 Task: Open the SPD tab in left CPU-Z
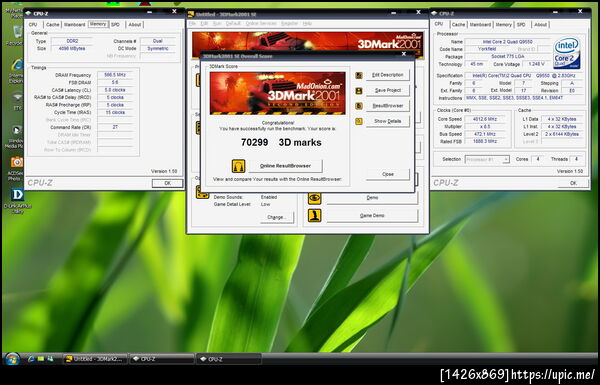tap(115, 24)
